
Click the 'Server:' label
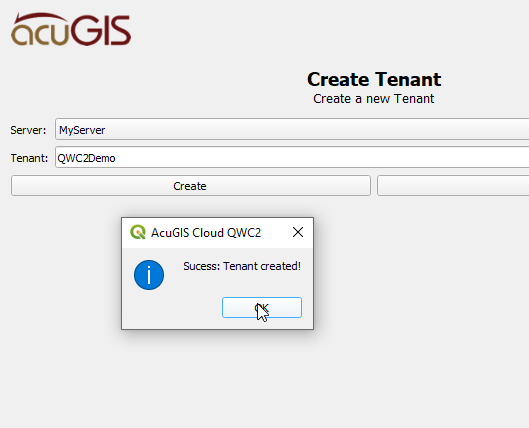28,130
